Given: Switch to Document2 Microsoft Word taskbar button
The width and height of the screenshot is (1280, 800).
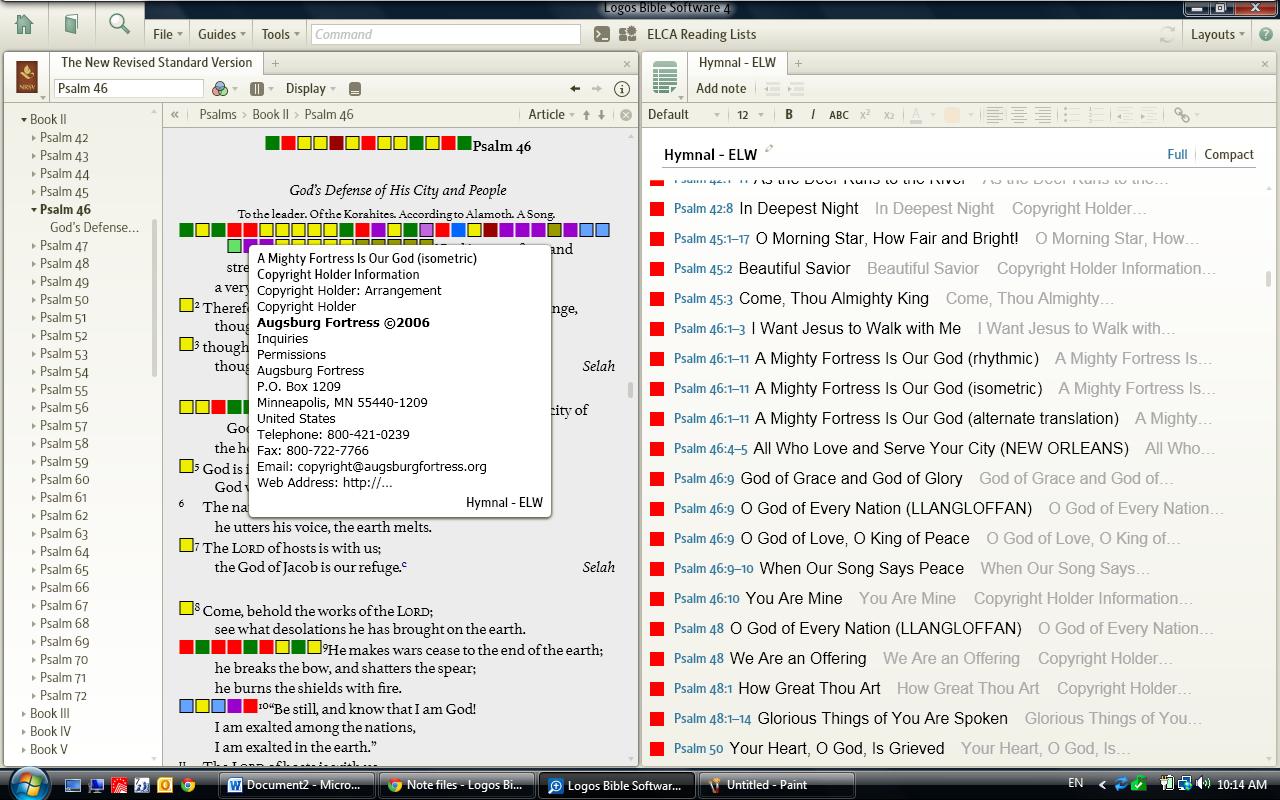Looking at the screenshot, I should pos(295,785).
